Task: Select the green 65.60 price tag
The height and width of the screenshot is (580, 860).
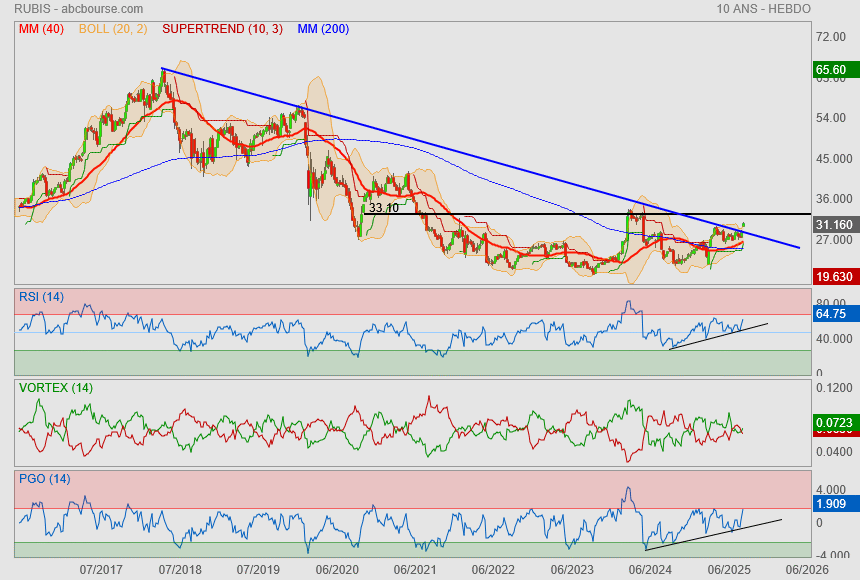Action: pos(831,70)
